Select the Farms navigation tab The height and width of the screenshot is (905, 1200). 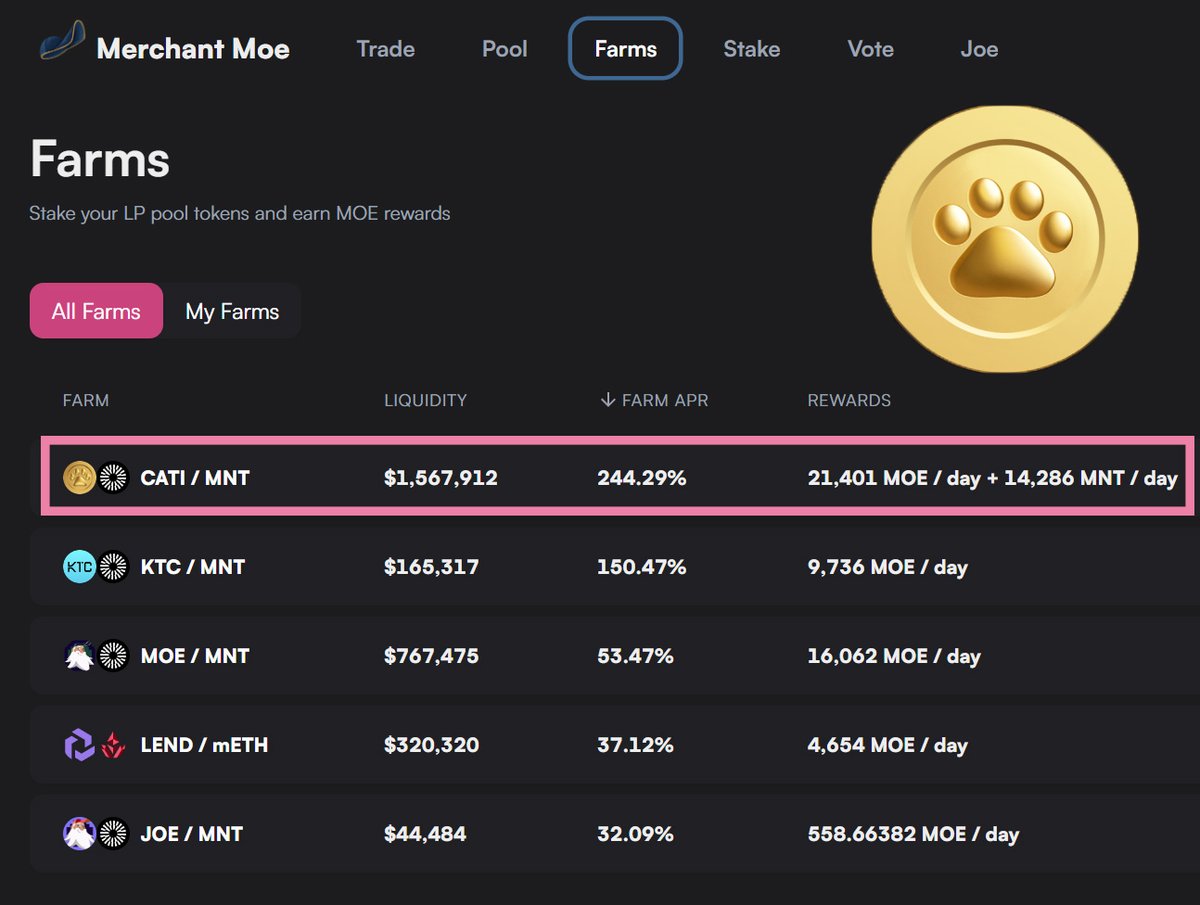tap(625, 48)
